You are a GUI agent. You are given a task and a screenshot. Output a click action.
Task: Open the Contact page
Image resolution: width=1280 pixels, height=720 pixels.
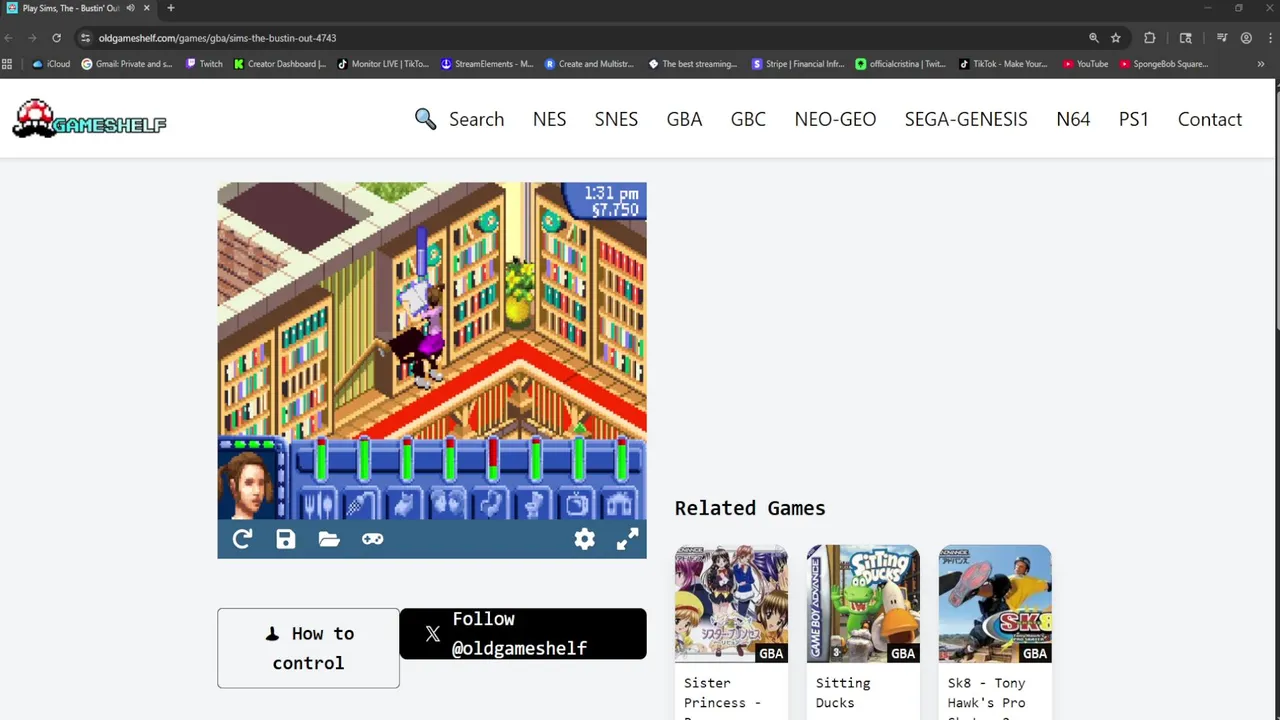point(1210,119)
